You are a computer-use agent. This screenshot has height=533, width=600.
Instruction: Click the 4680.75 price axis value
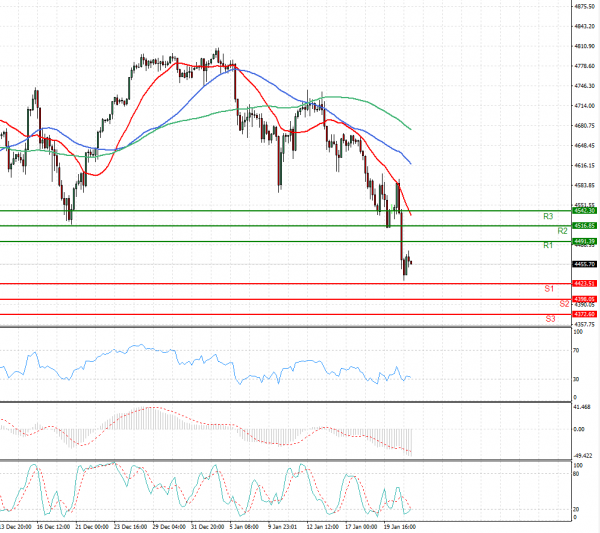click(584, 126)
